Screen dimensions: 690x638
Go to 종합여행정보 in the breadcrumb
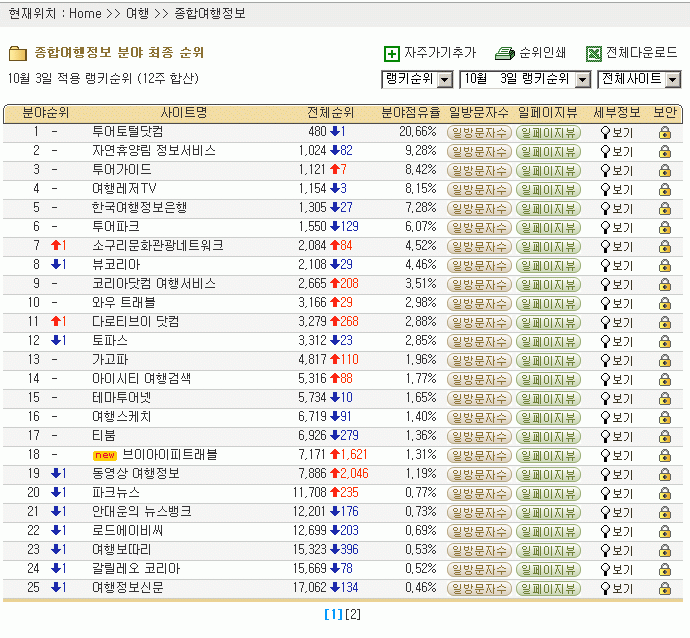tap(209, 14)
